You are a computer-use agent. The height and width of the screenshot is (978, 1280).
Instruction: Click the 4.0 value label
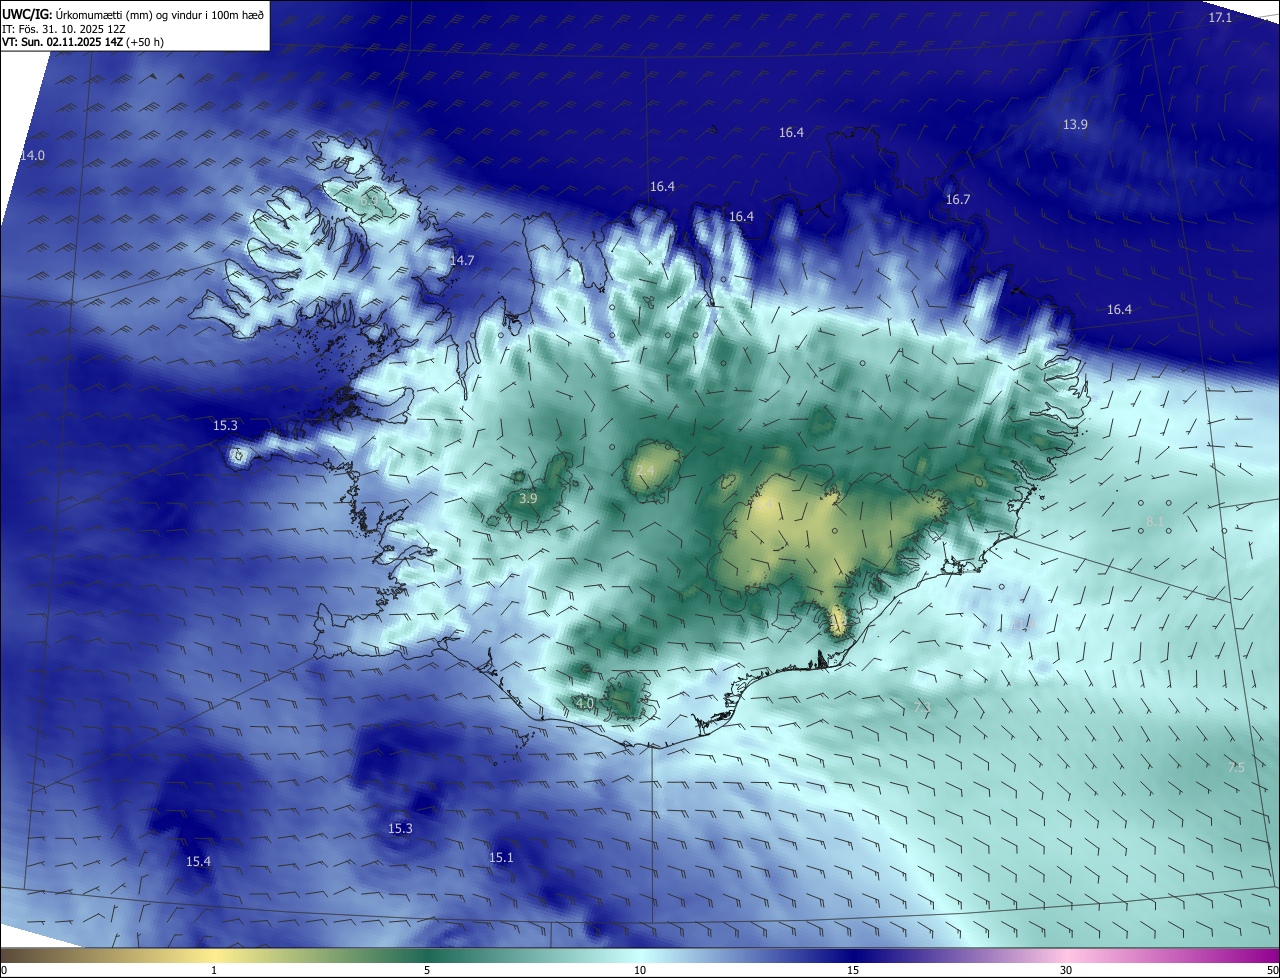coord(585,704)
